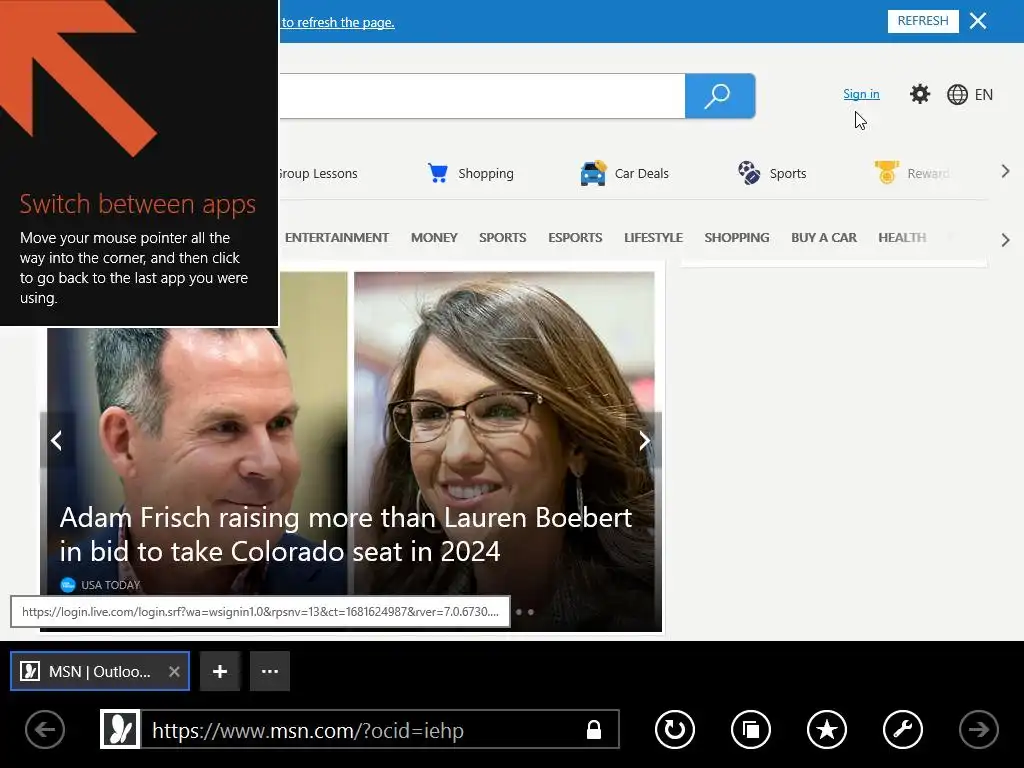This screenshot has width=1024, height=768.
Task: Open tabs view icon in bottom bar
Action: [x=750, y=729]
